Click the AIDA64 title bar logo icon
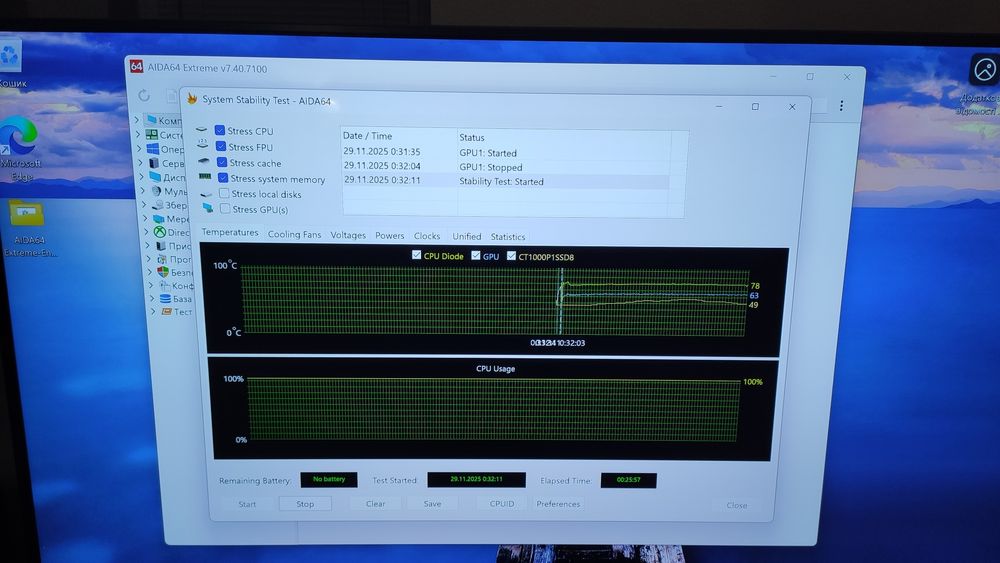 tap(136, 66)
